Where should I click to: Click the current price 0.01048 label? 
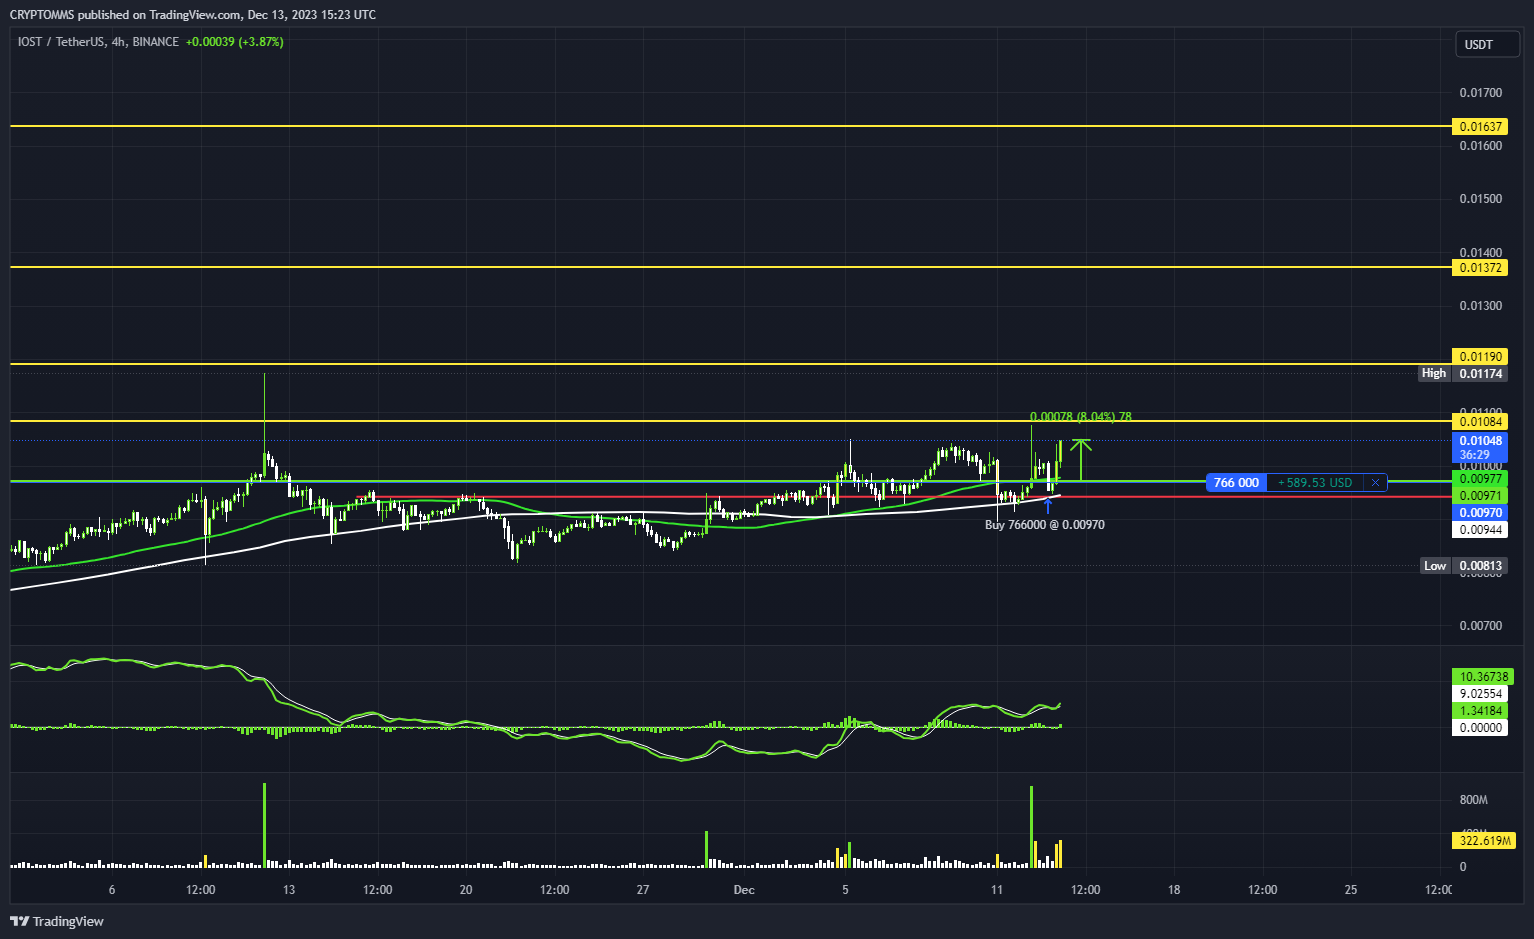[1480, 447]
